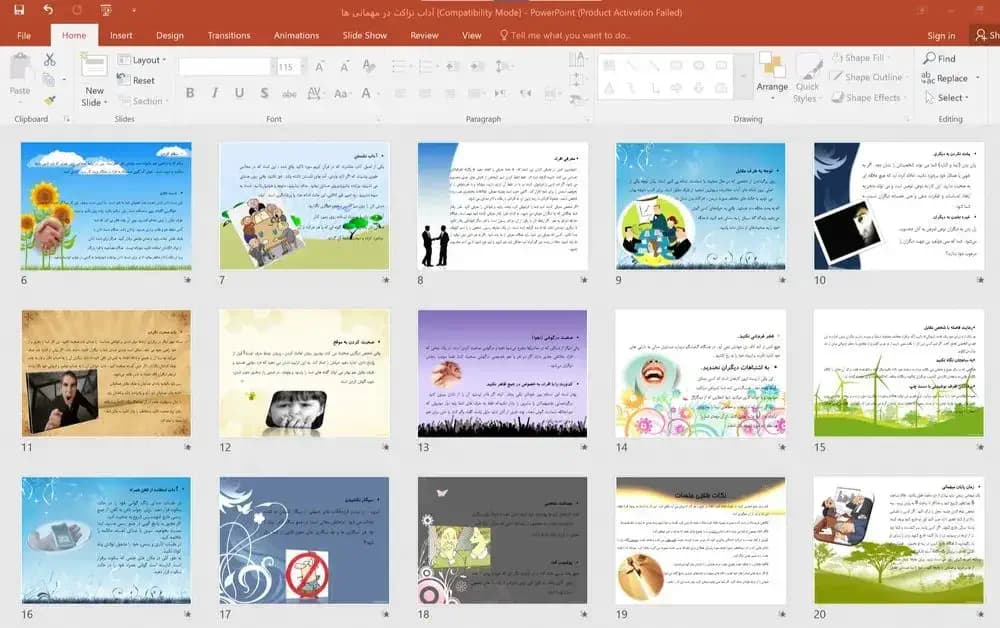The image size is (1000, 628).
Task: Select slide 17 no-smoking sign thumbnail
Action: (x=304, y=541)
